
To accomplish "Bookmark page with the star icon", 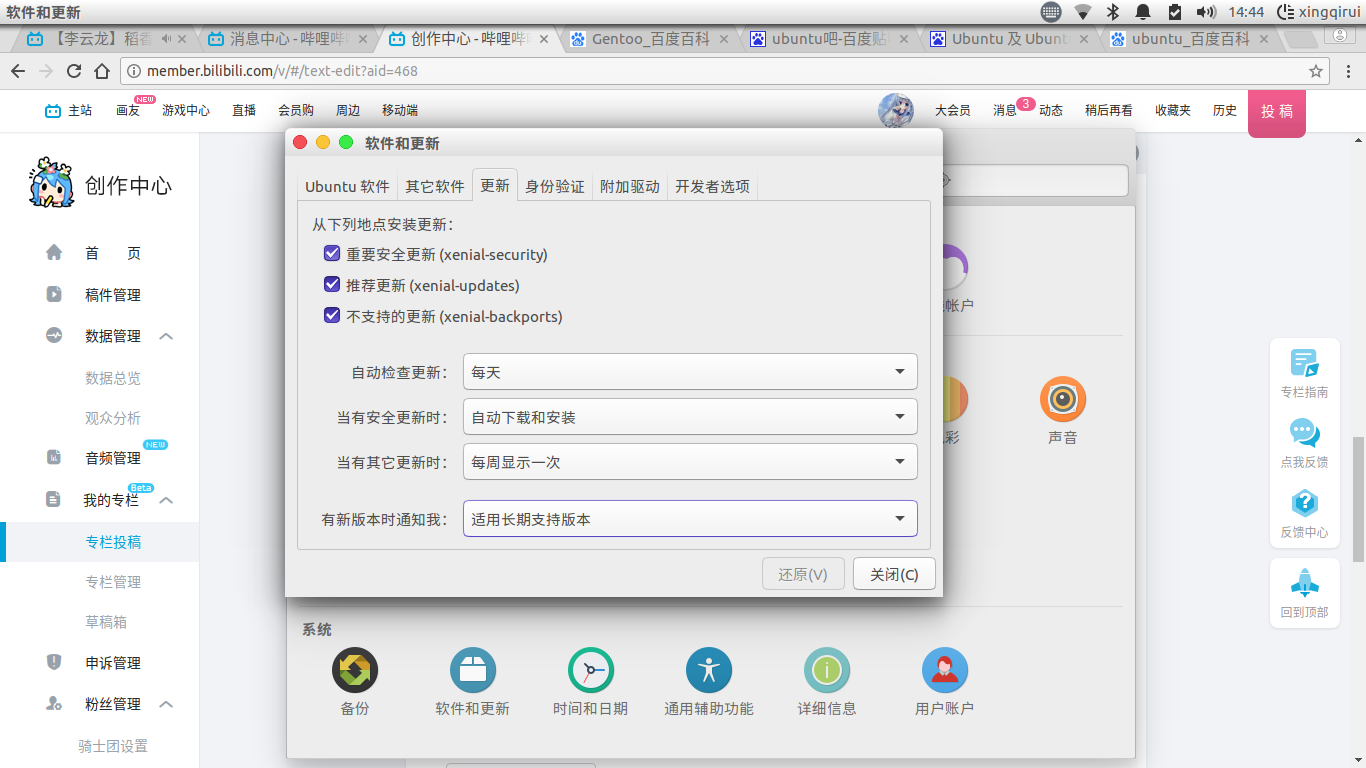I will point(1316,71).
